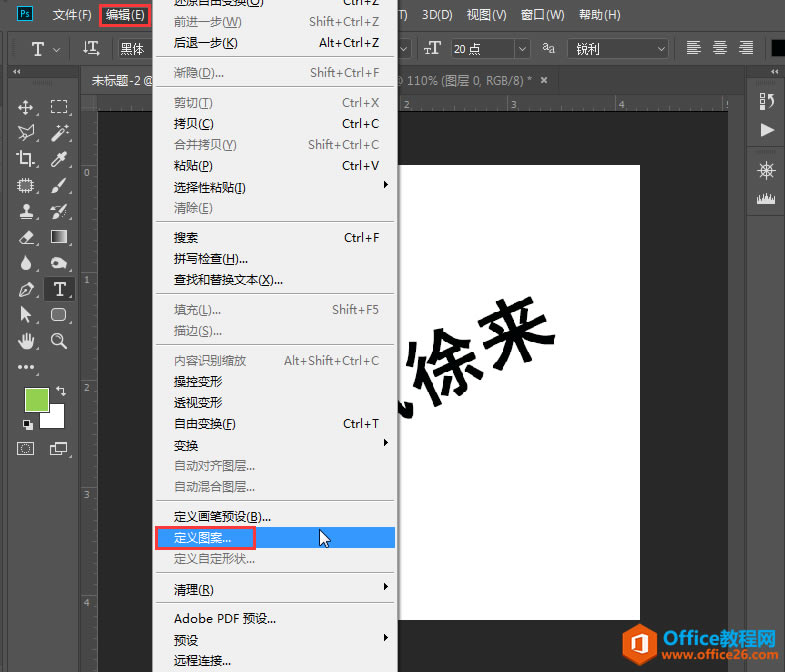The image size is (785, 672).
Task: Align text left
Action: click(693, 48)
